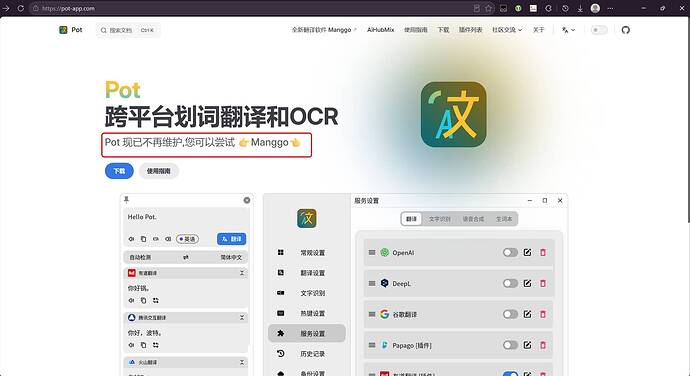
Task: Open browser downloads icon
Action: [580, 8]
